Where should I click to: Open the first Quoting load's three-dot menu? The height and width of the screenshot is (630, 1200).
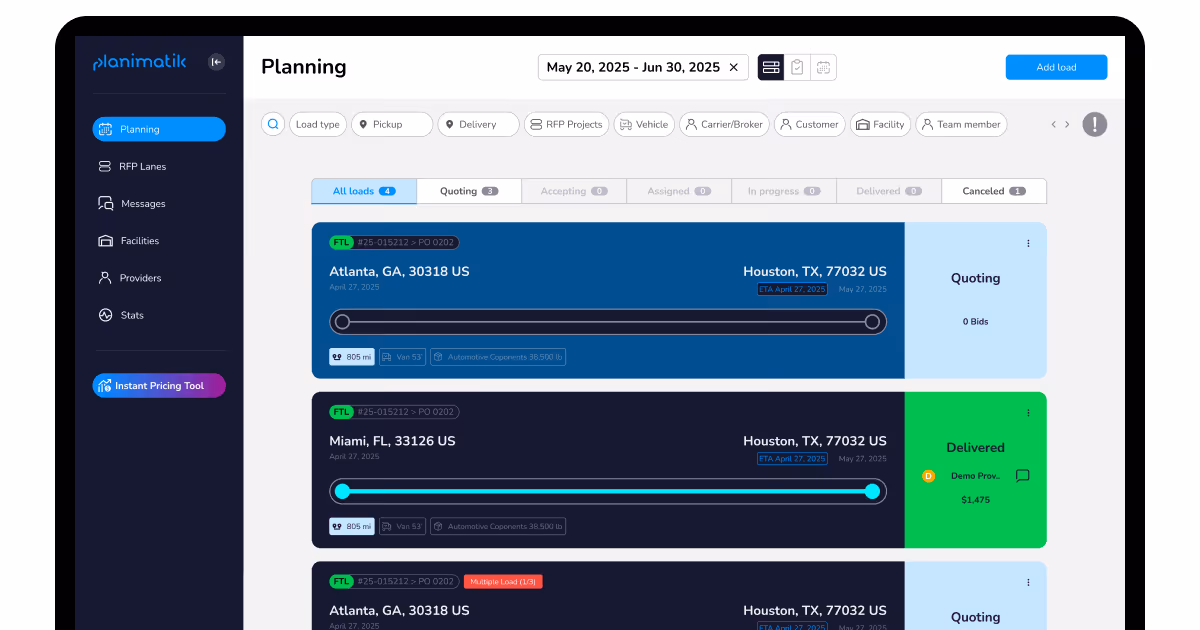pyautogui.click(x=1028, y=243)
